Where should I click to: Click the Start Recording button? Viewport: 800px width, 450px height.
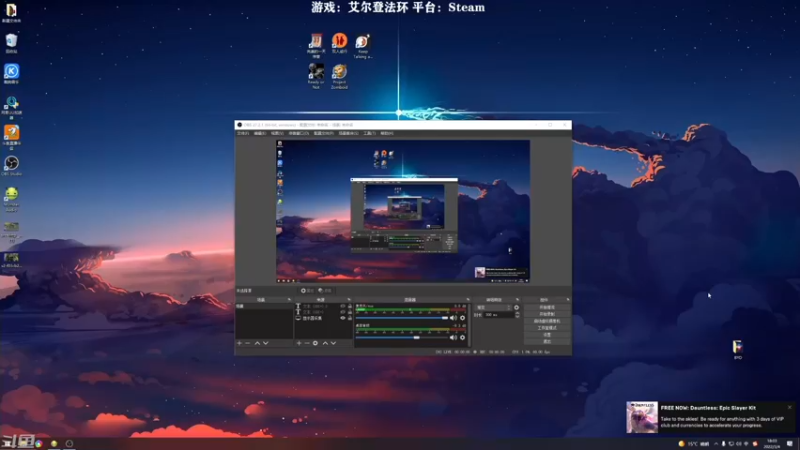tap(547, 314)
